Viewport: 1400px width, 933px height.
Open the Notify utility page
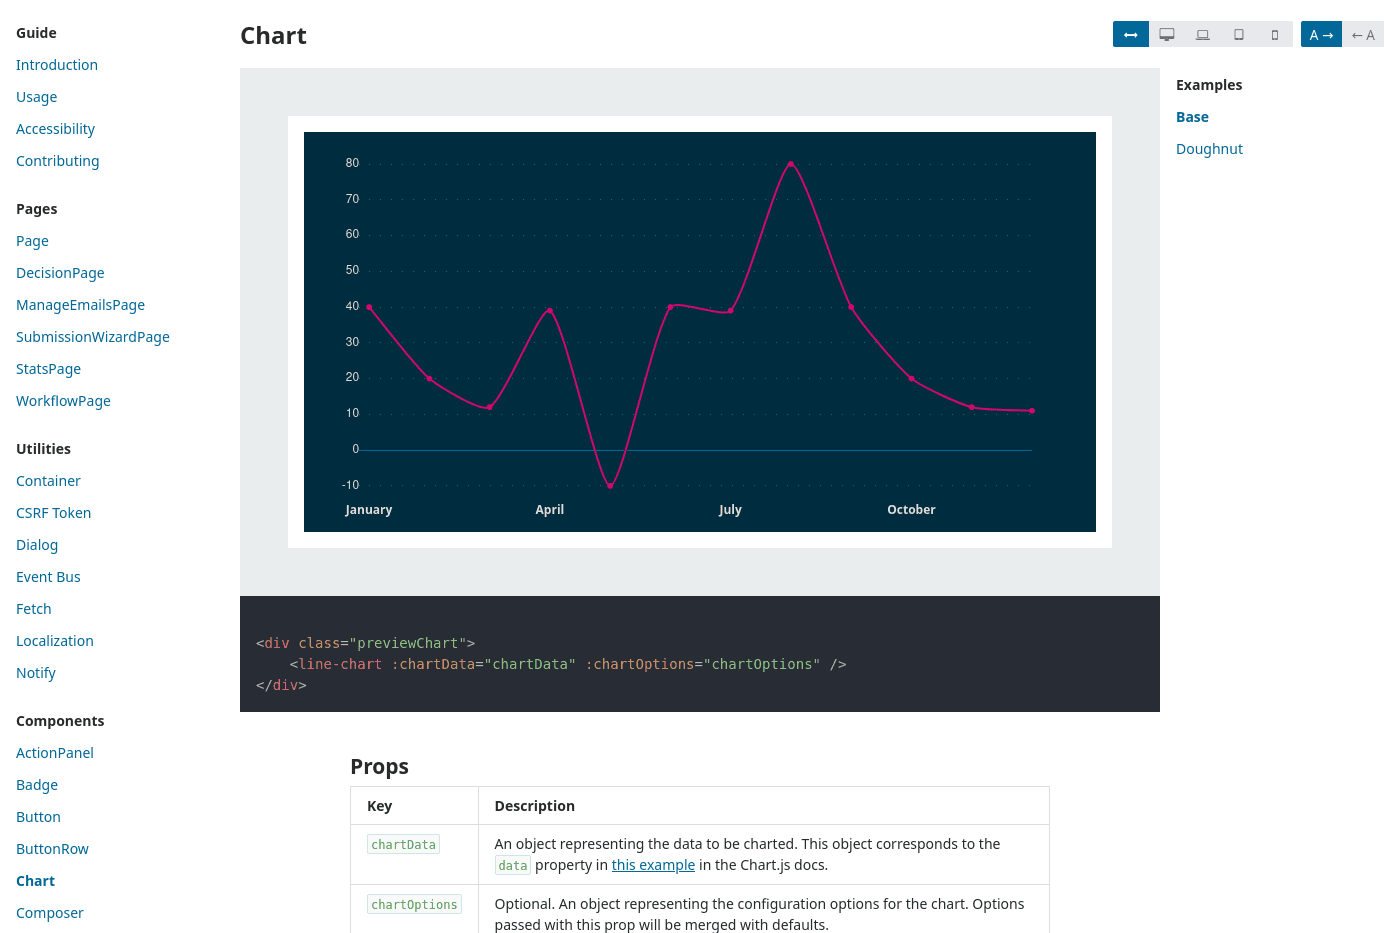click(x=36, y=672)
